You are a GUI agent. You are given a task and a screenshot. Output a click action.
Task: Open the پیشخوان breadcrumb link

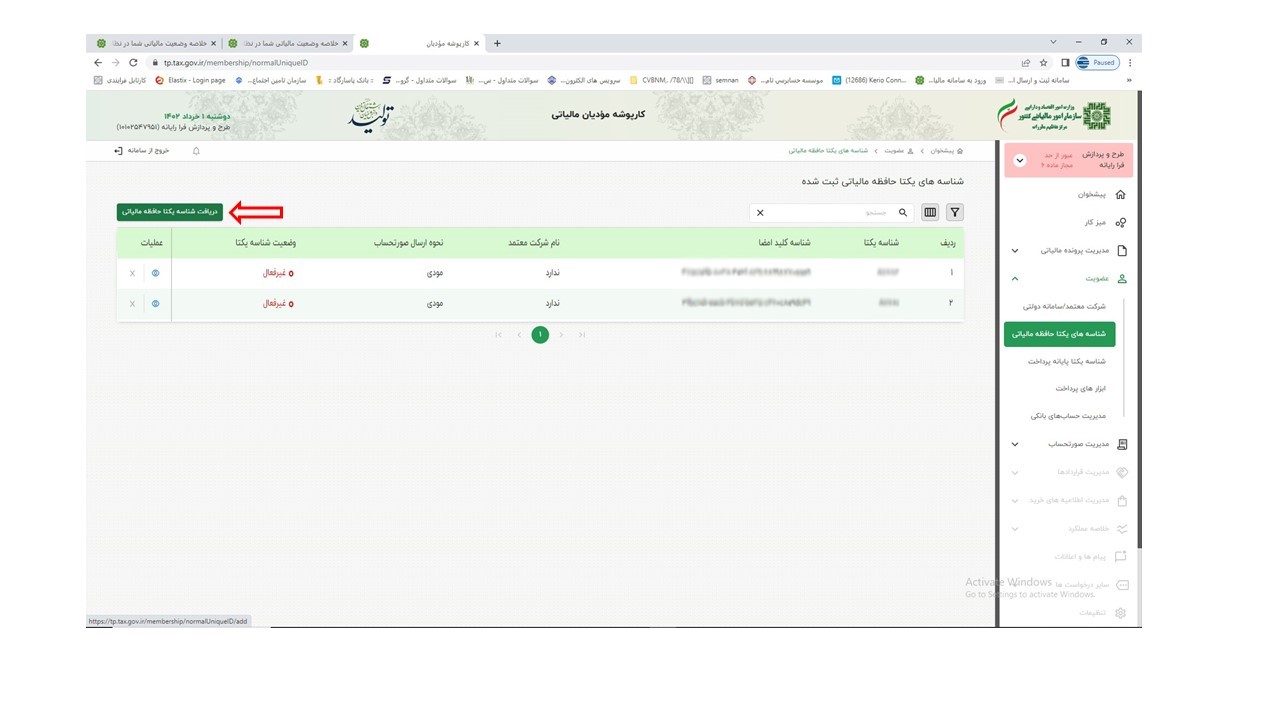[x=945, y=151]
